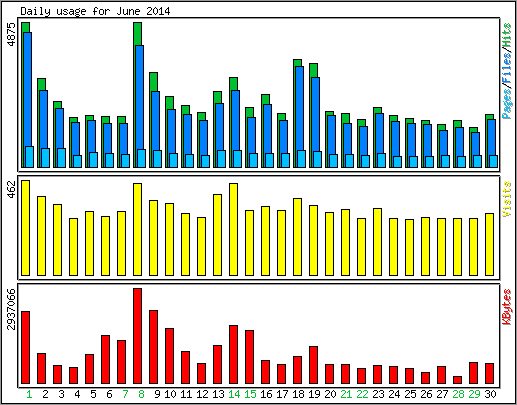Screen dimensions: 517x405
Task: Click day label '12' on the axis
Action: coord(202,394)
